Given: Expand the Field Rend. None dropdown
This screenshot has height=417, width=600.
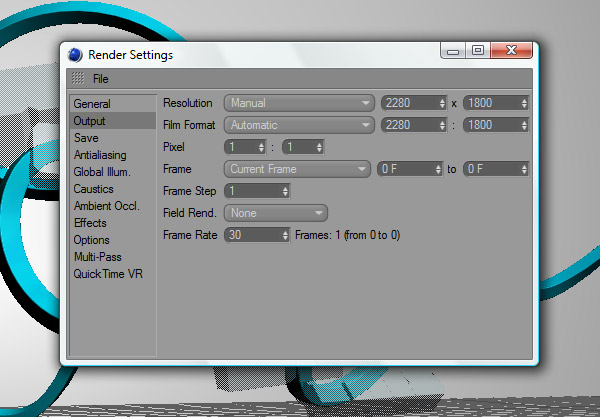Looking at the screenshot, I should click(276, 213).
